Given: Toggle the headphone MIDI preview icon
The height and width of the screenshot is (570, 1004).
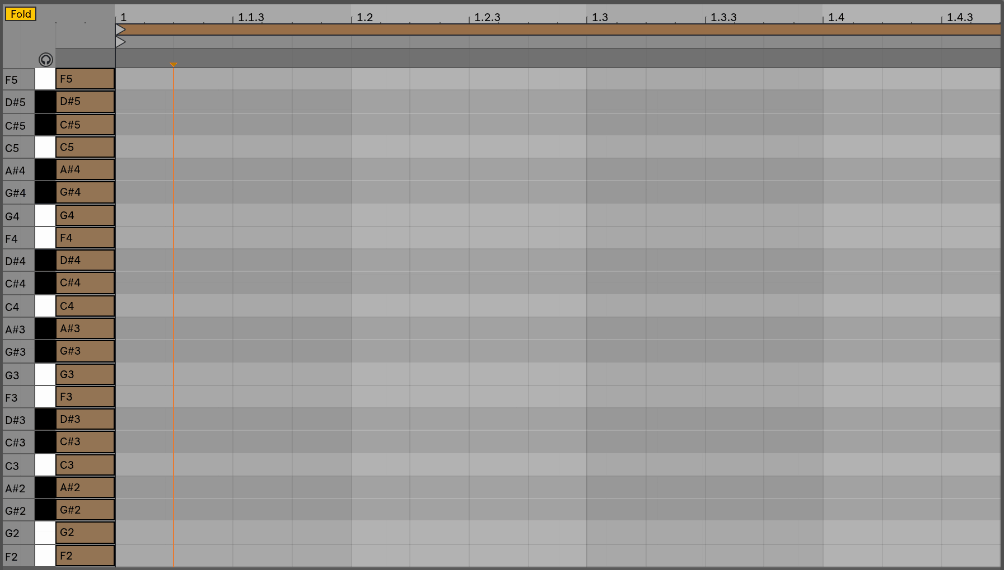Looking at the screenshot, I should pyautogui.click(x=45, y=60).
